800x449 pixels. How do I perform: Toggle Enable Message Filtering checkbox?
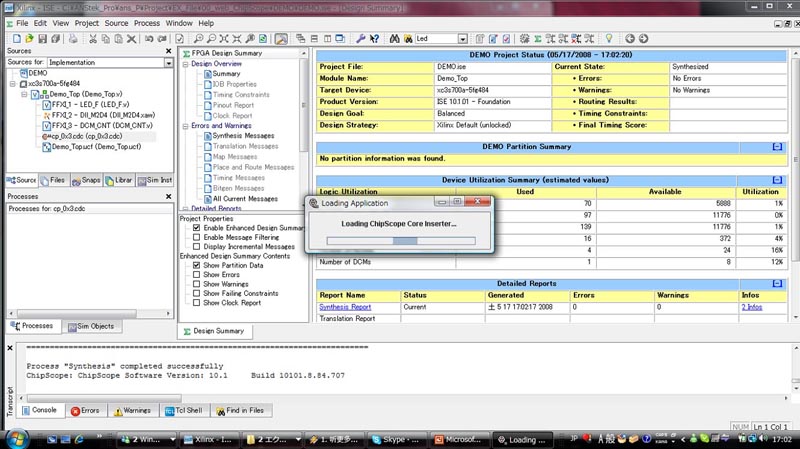point(196,237)
